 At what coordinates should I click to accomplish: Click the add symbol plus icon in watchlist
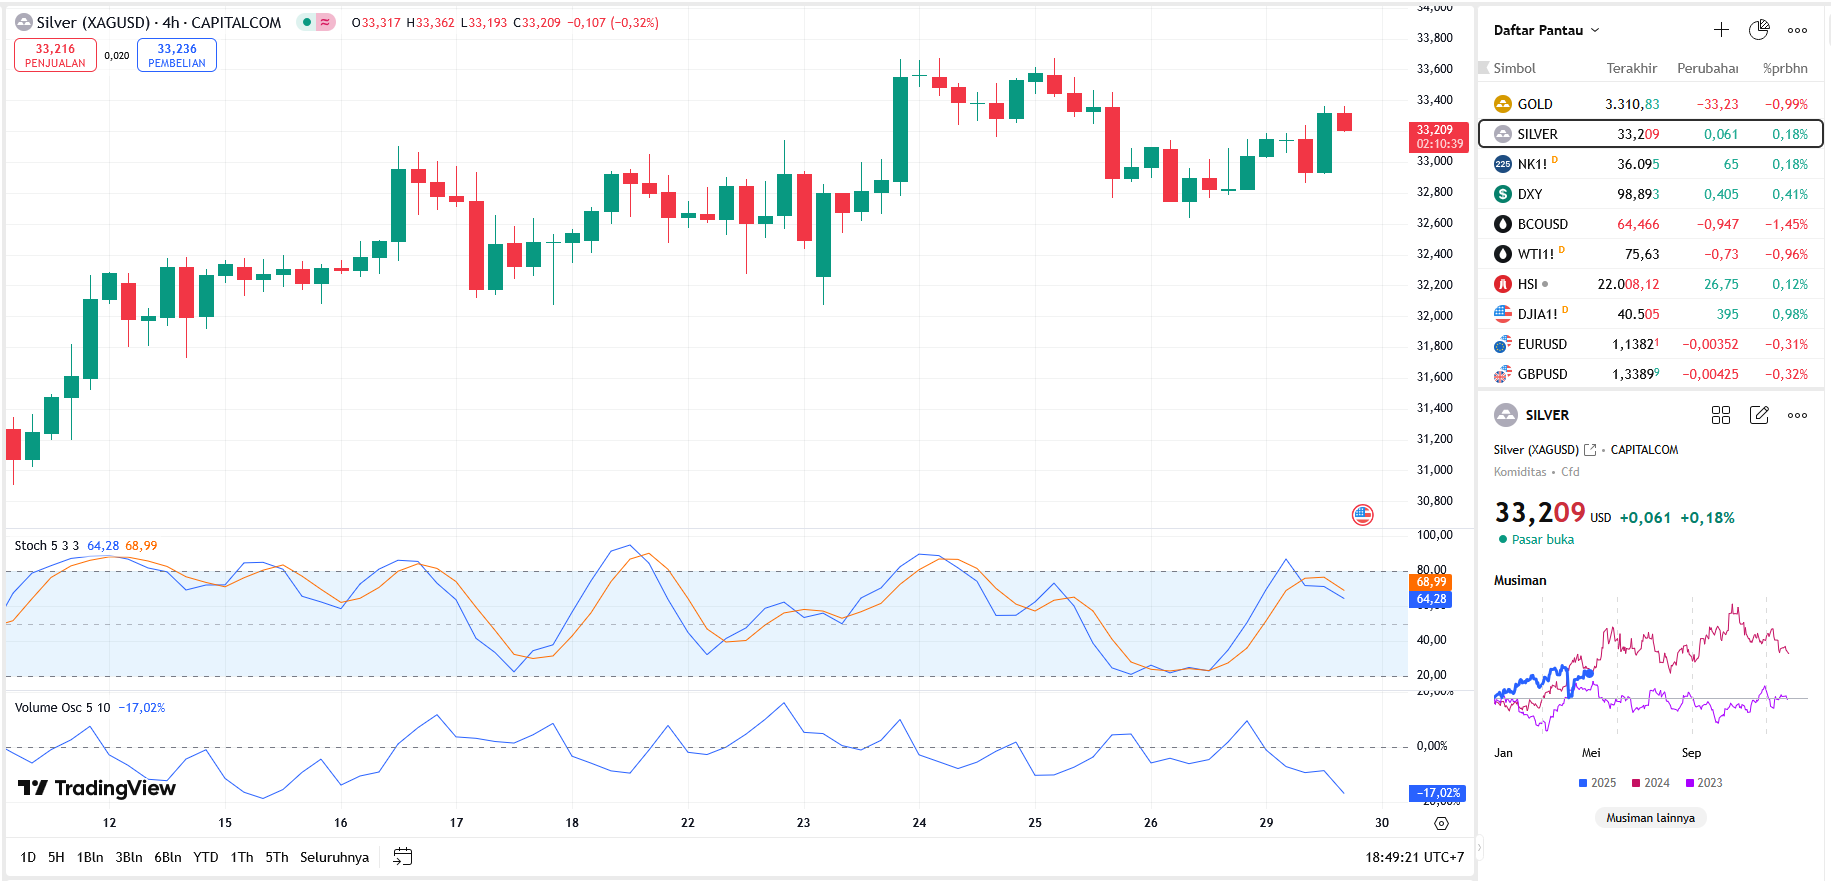1721,30
